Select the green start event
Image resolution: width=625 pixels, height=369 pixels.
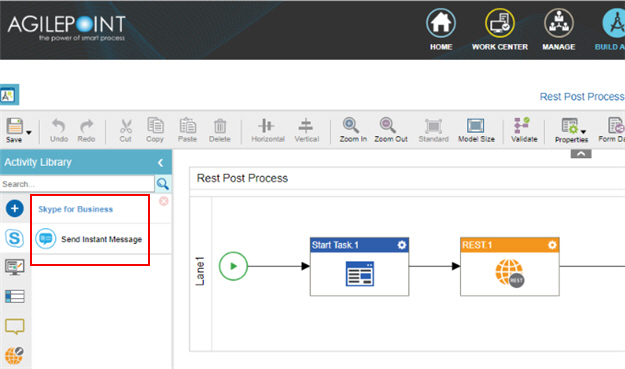point(233,266)
